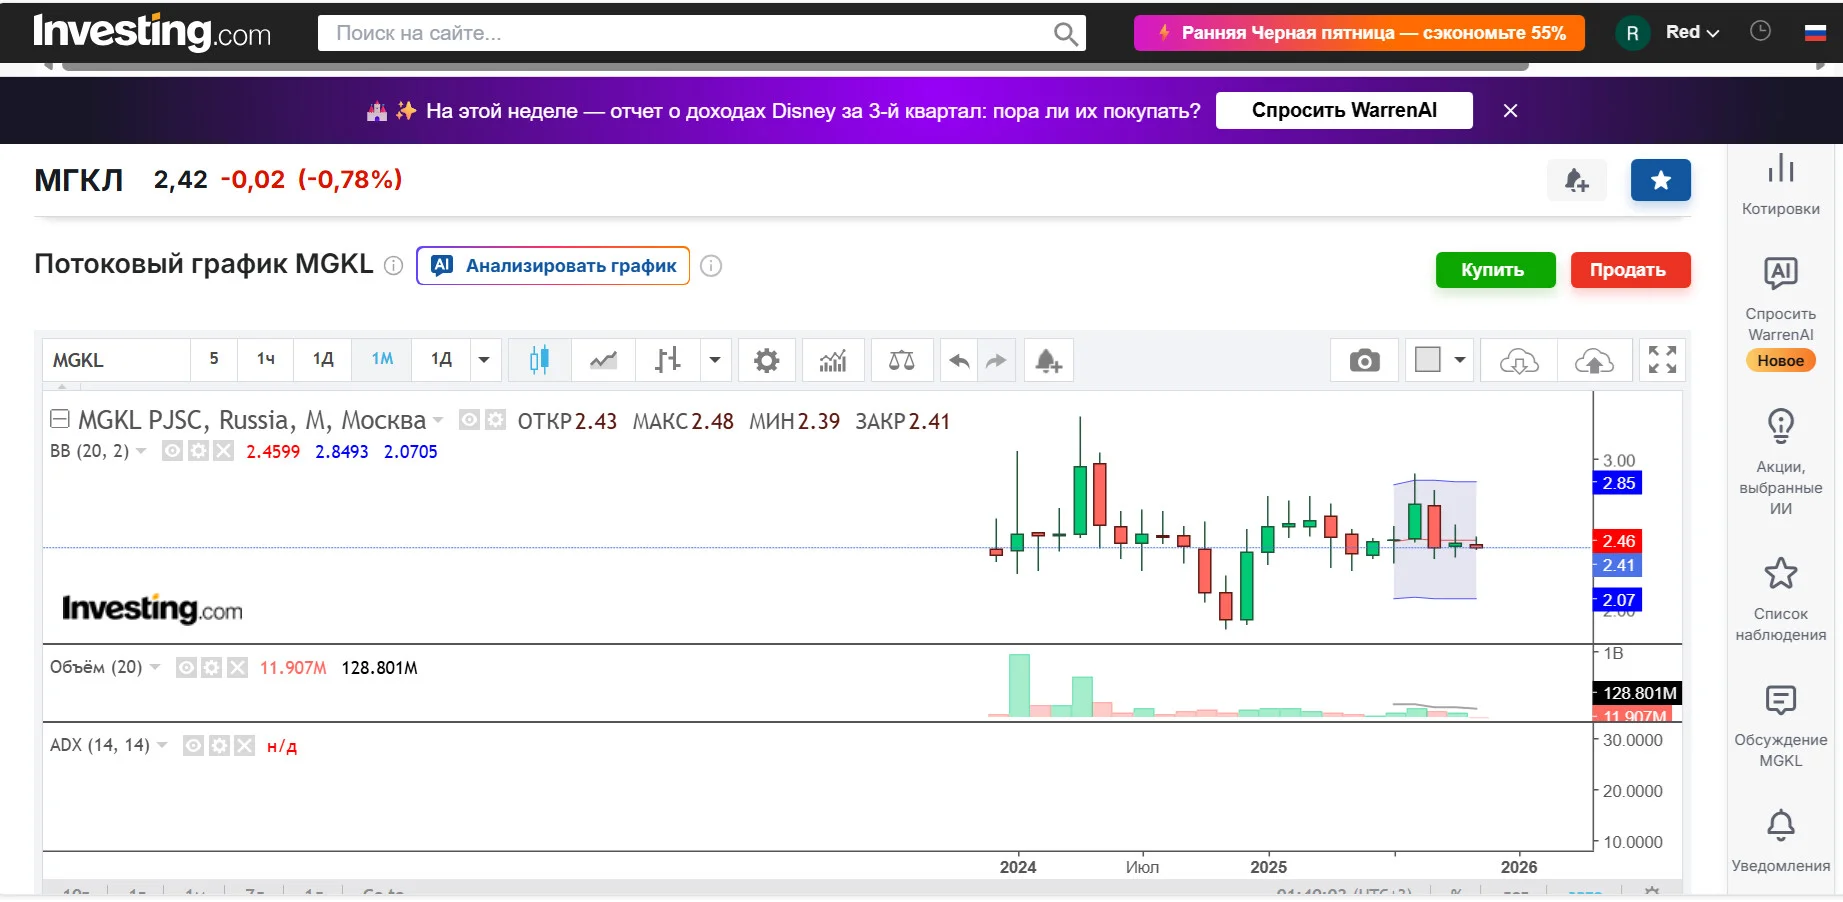The height and width of the screenshot is (902, 1843).
Task: Open the indicators icon in chart toolbar
Action: pos(833,360)
